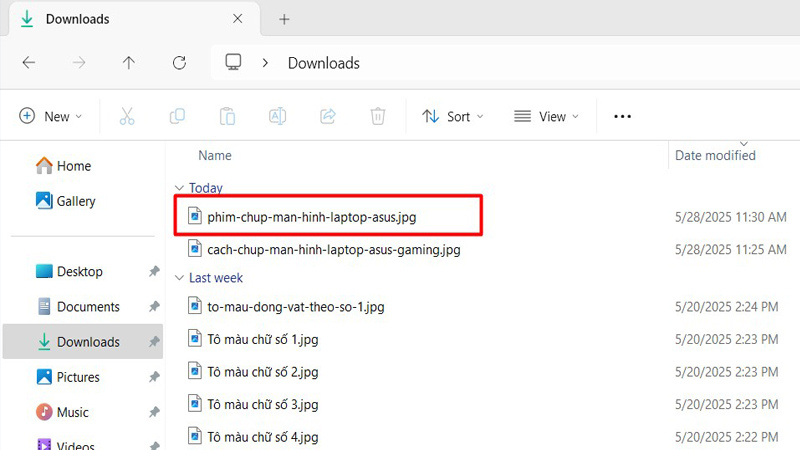The height and width of the screenshot is (450, 800).
Task: Collapse the Today group
Action: point(179,188)
